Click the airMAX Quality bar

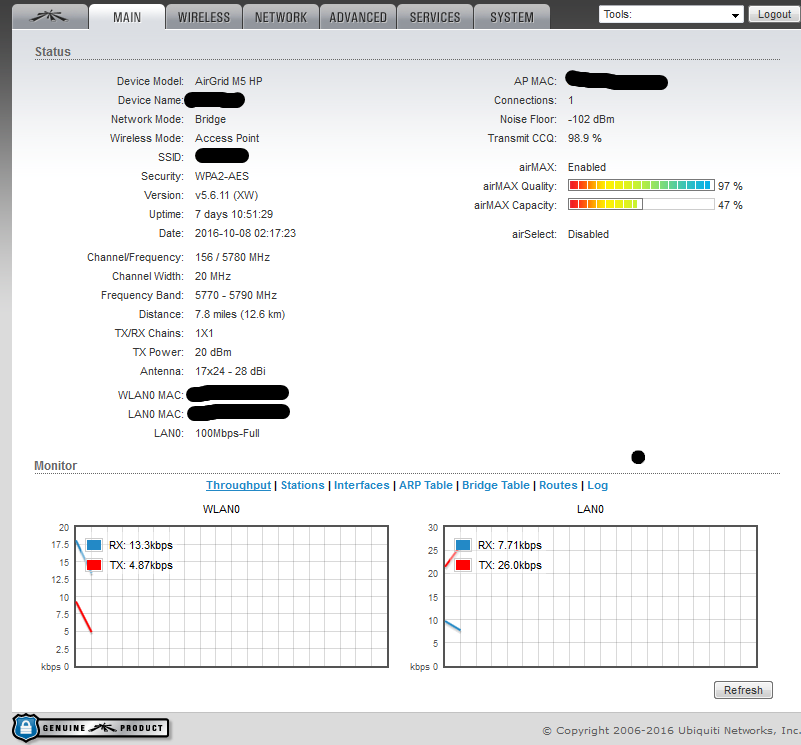tap(641, 185)
